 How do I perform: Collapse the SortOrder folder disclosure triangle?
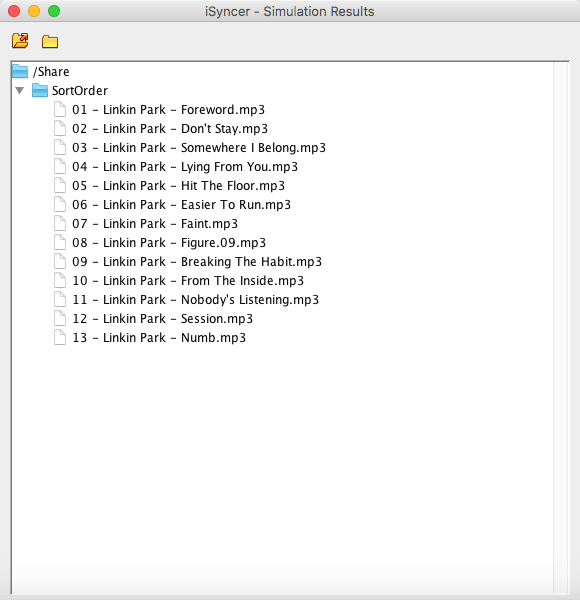(x=20, y=91)
